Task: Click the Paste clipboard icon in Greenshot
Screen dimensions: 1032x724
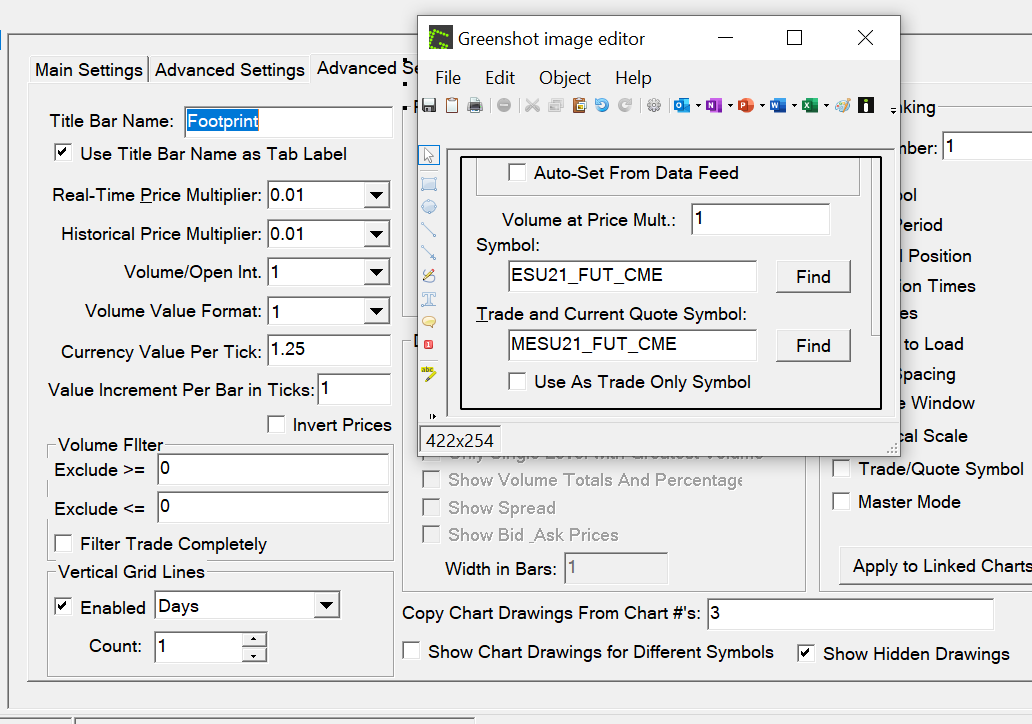Action: click(579, 105)
